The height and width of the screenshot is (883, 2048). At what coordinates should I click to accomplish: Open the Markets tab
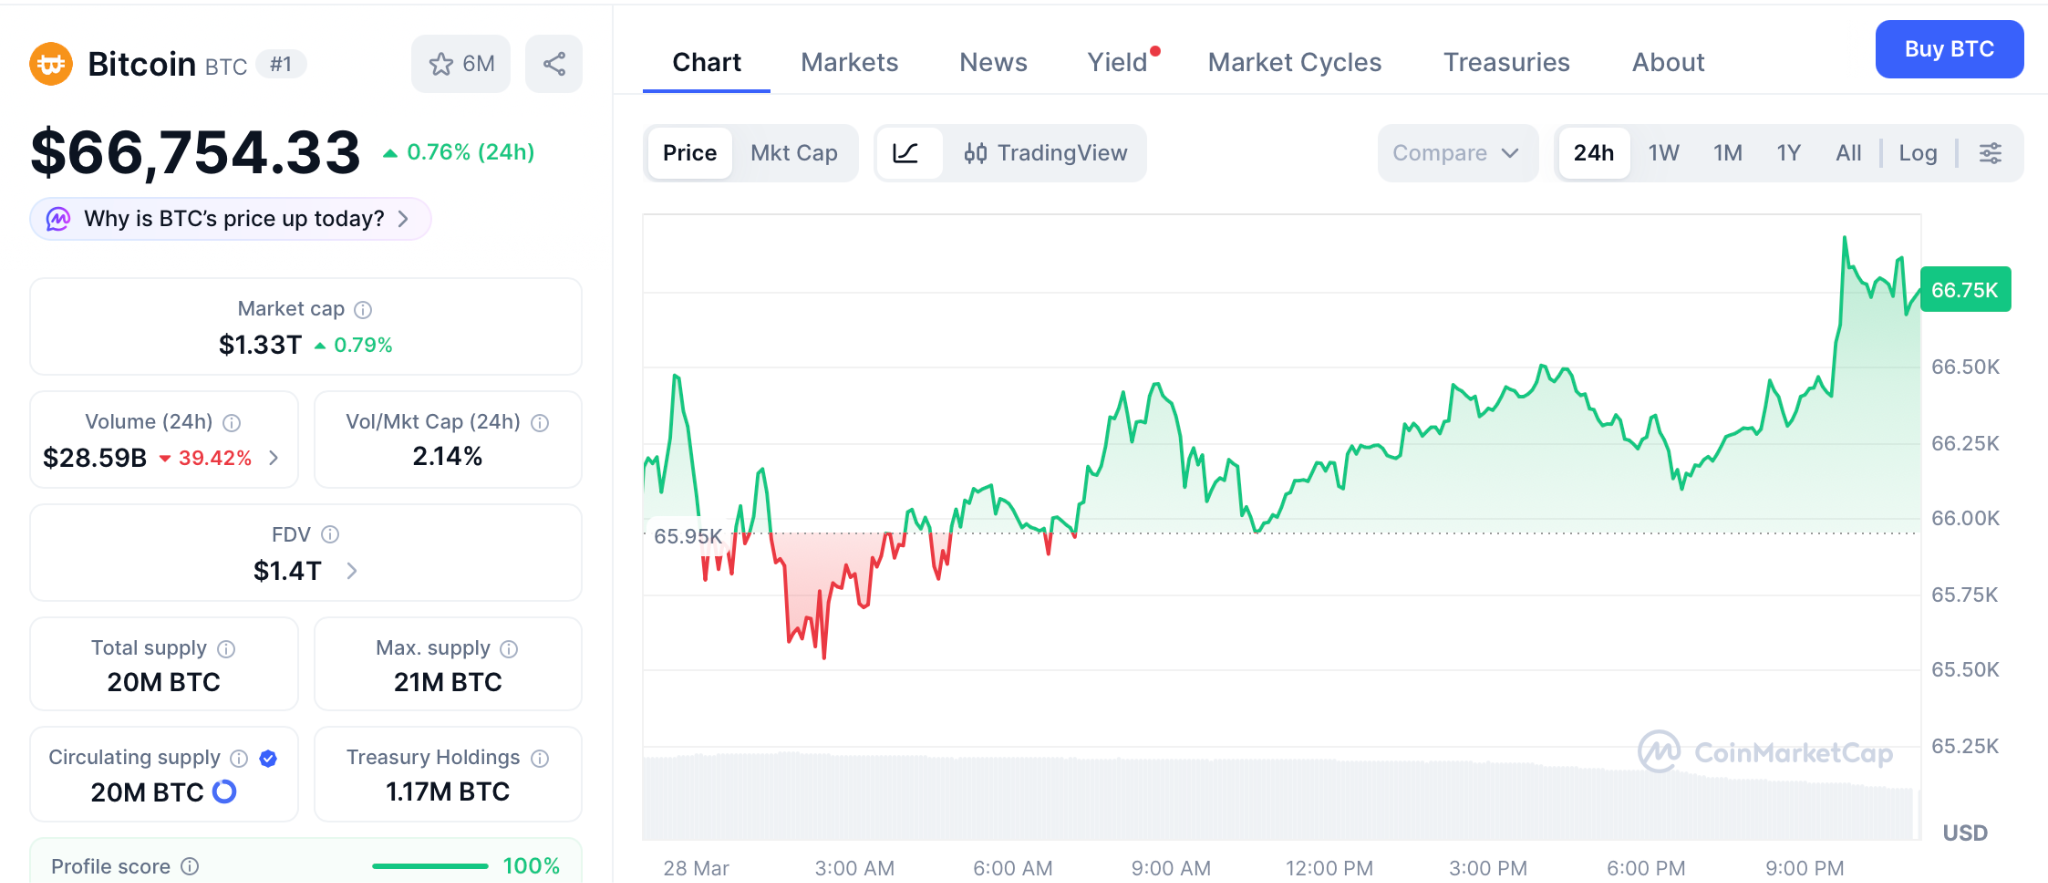point(849,62)
